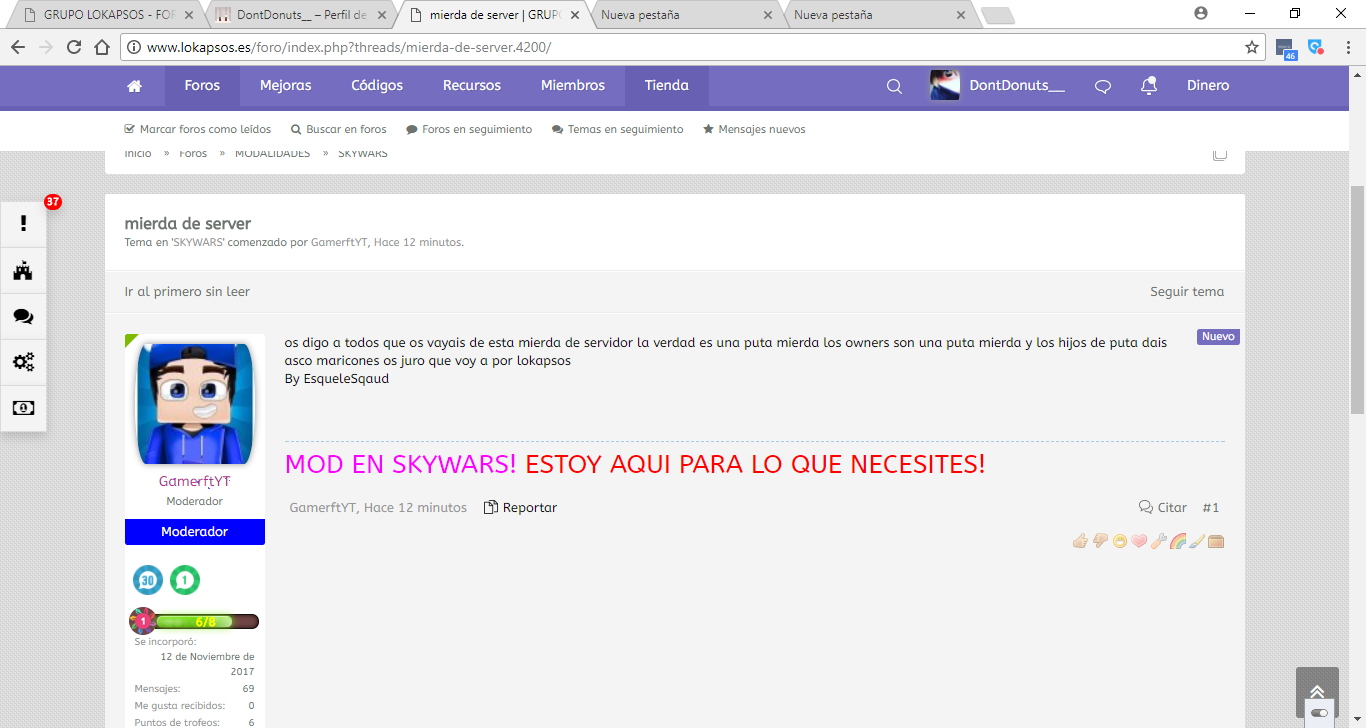
Task: Open the Tienda navigation tab
Action: (666, 86)
